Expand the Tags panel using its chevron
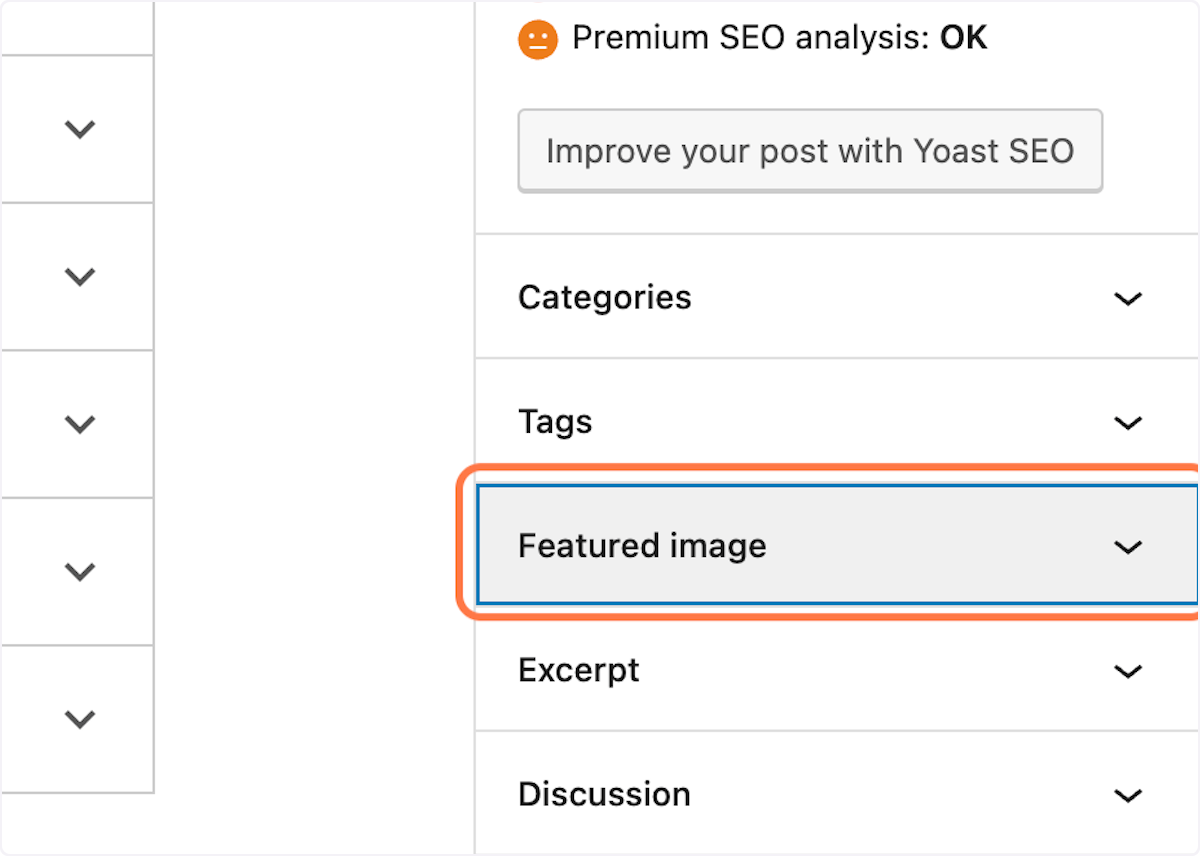 1128,423
